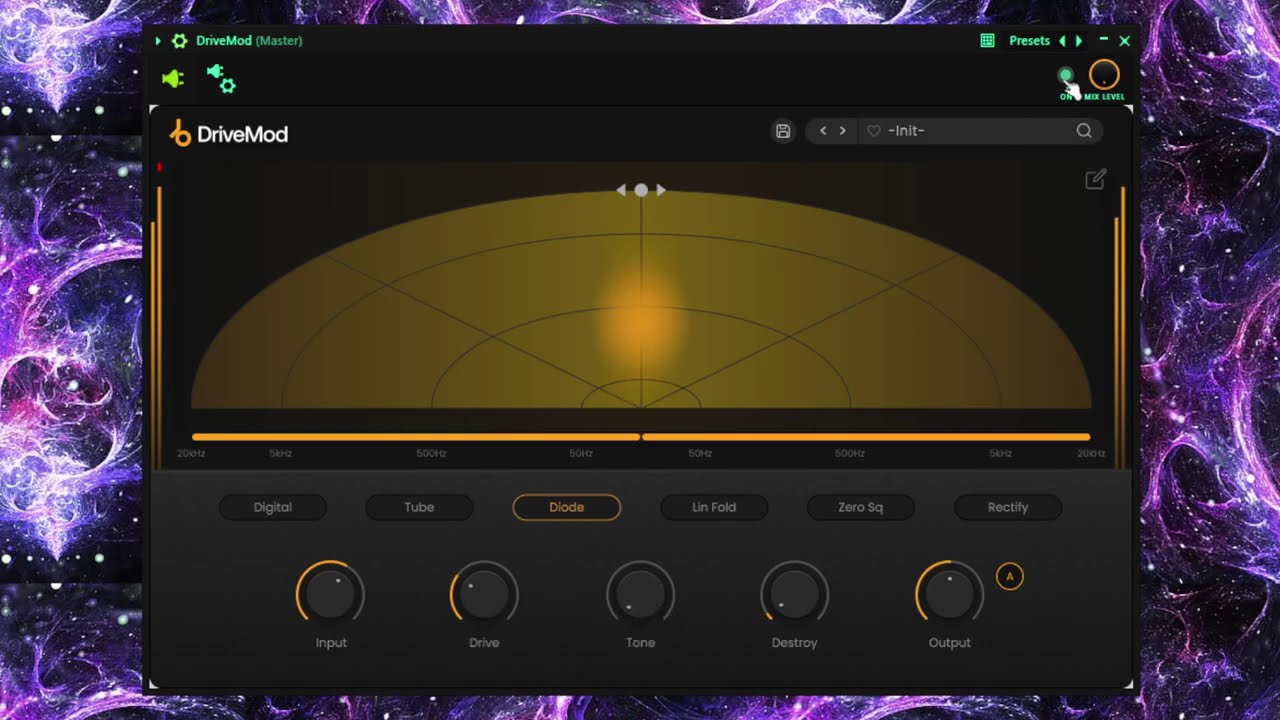The height and width of the screenshot is (720, 1280).
Task: Toggle the plugin ON switch
Action: pyautogui.click(x=1066, y=75)
